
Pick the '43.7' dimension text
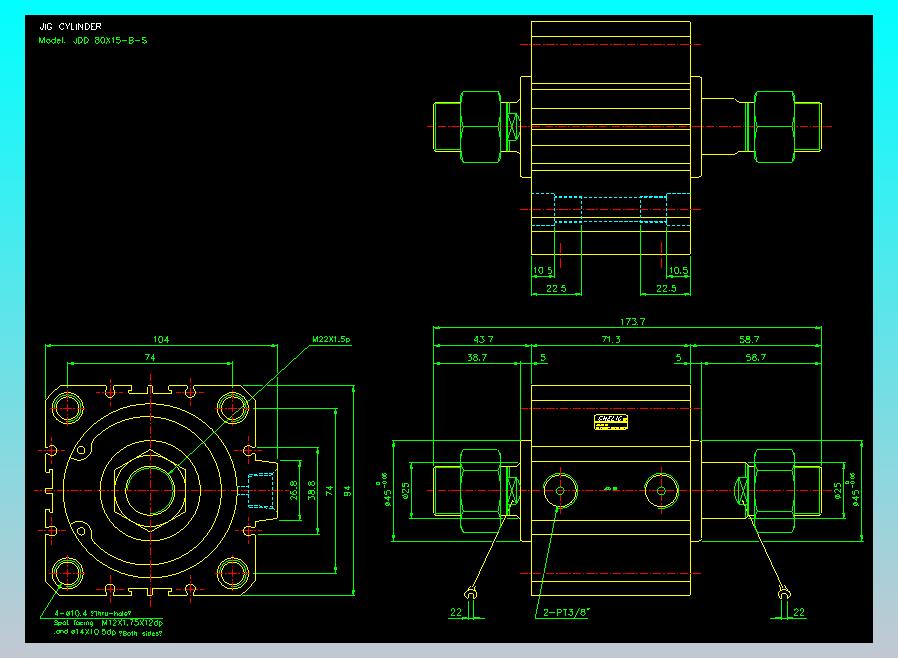click(483, 340)
